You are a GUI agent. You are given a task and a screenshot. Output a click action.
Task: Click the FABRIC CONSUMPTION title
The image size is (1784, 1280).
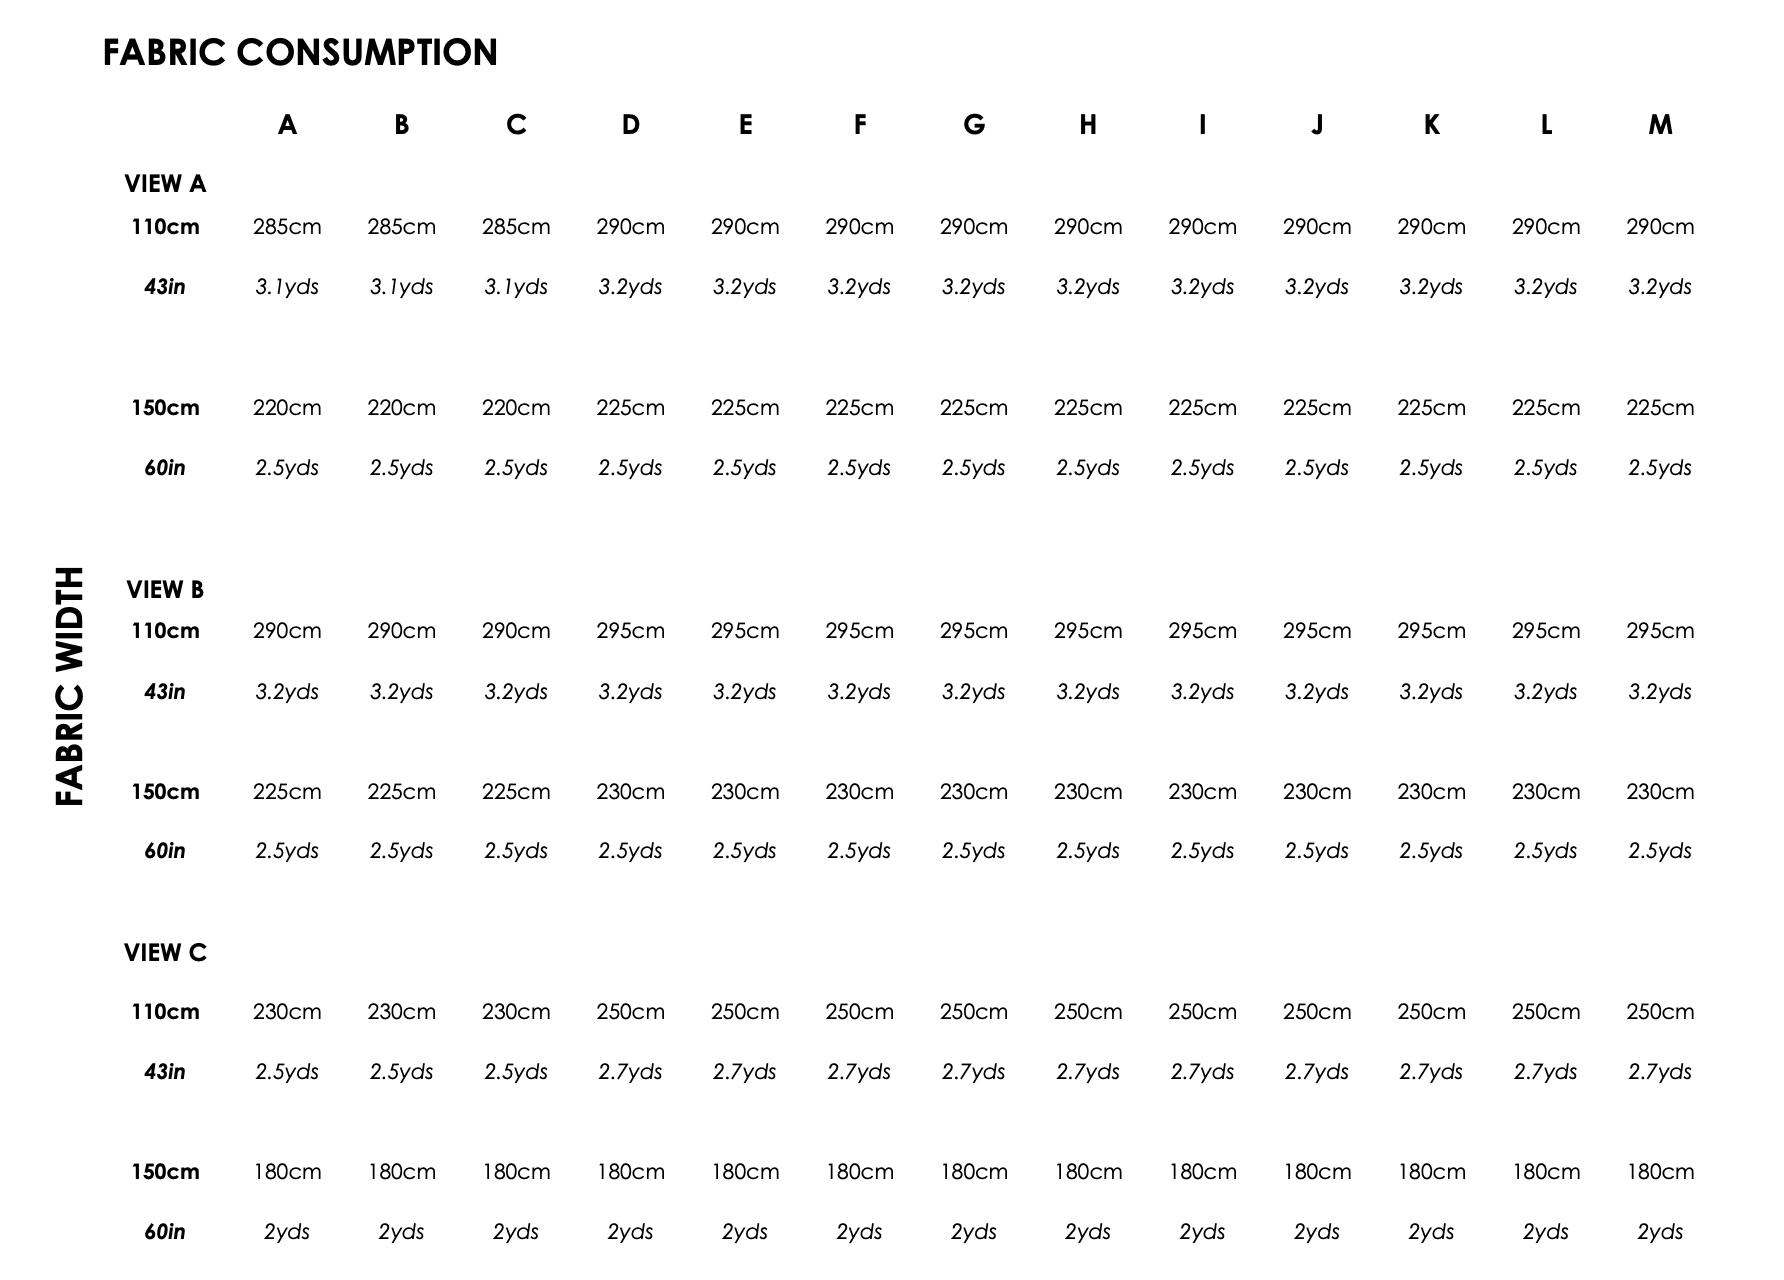point(300,52)
